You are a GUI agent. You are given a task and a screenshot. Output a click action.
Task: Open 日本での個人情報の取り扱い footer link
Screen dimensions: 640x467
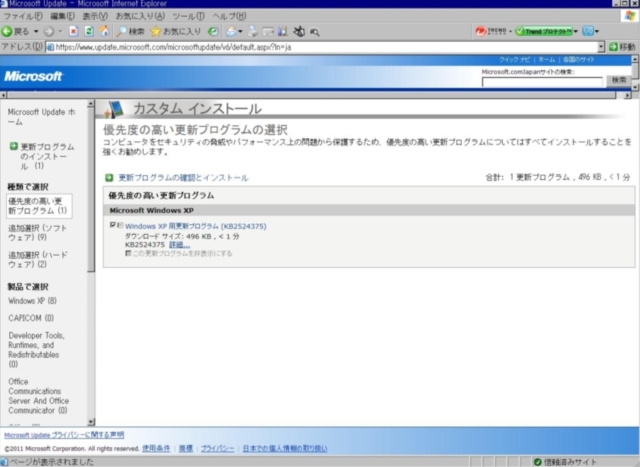pyautogui.click(x=285, y=448)
